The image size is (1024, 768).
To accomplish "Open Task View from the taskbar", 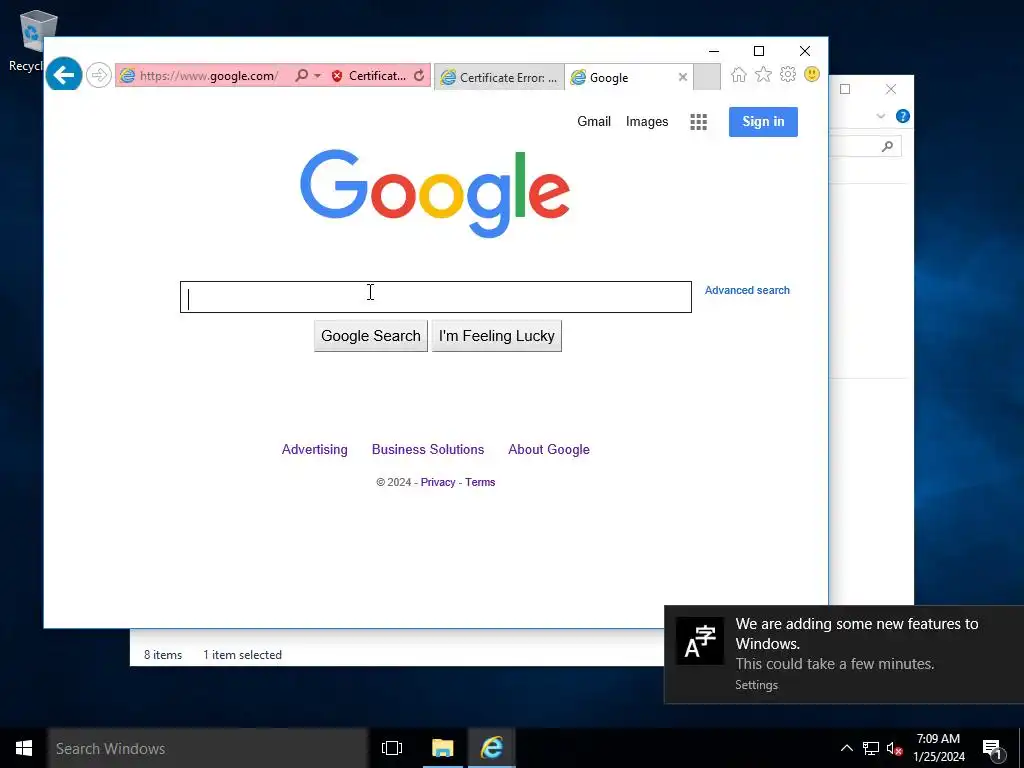I will point(392,748).
